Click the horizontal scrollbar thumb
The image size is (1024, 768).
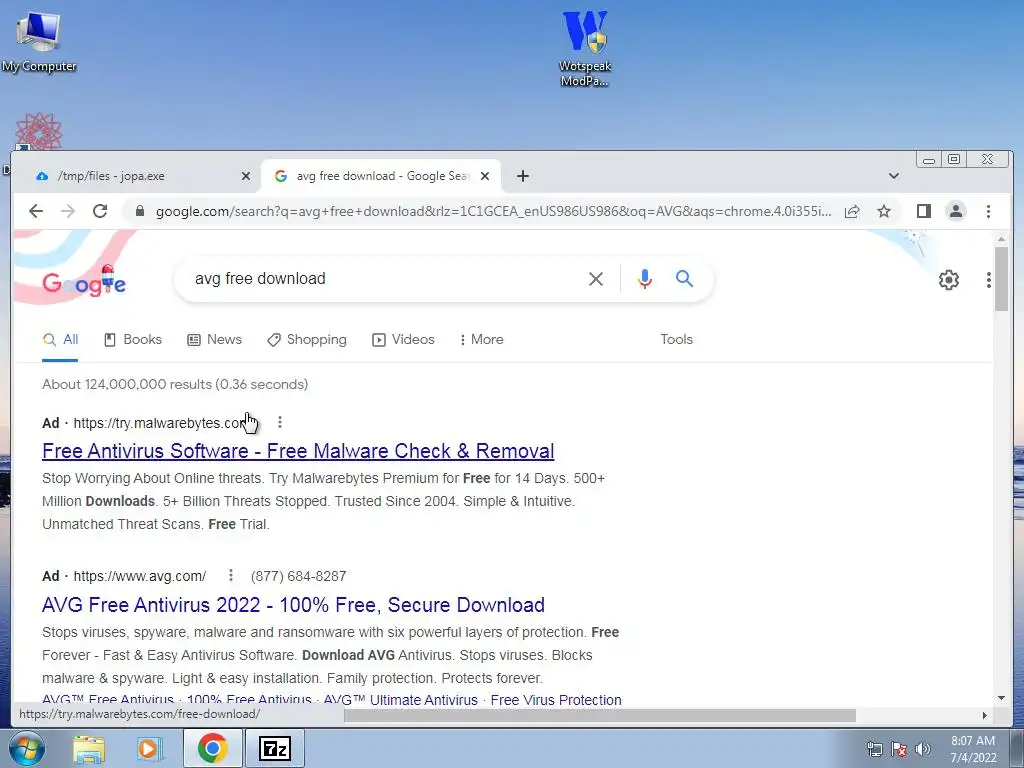coord(600,716)
